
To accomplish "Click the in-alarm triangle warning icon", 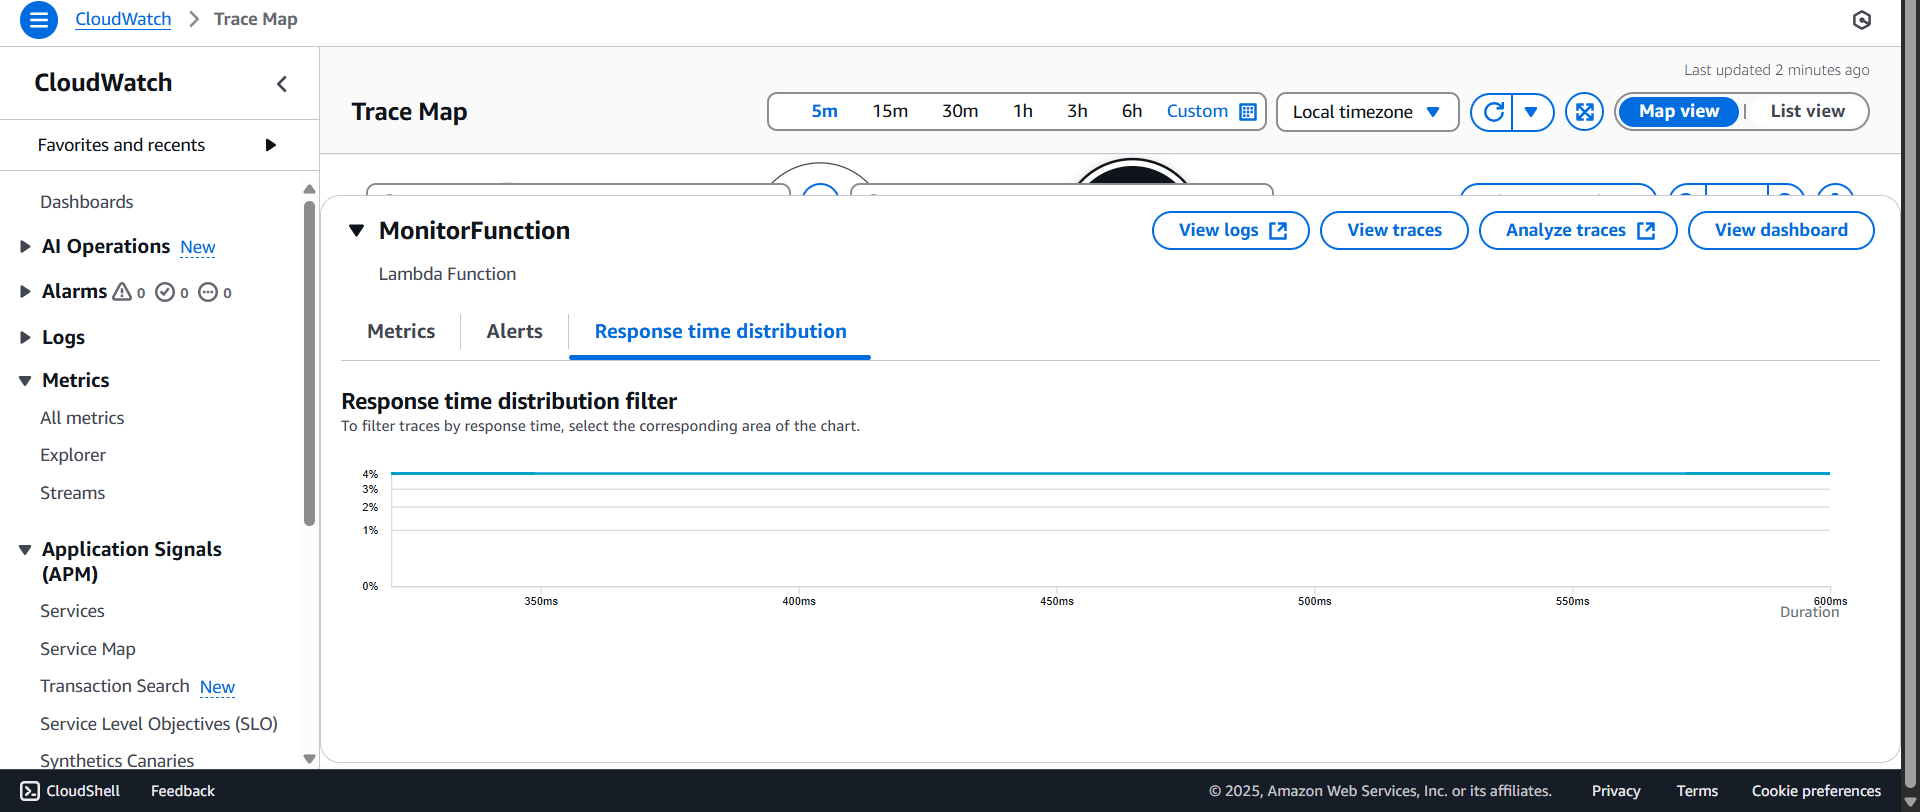I will pyautogui.click(x=122, y=292).
